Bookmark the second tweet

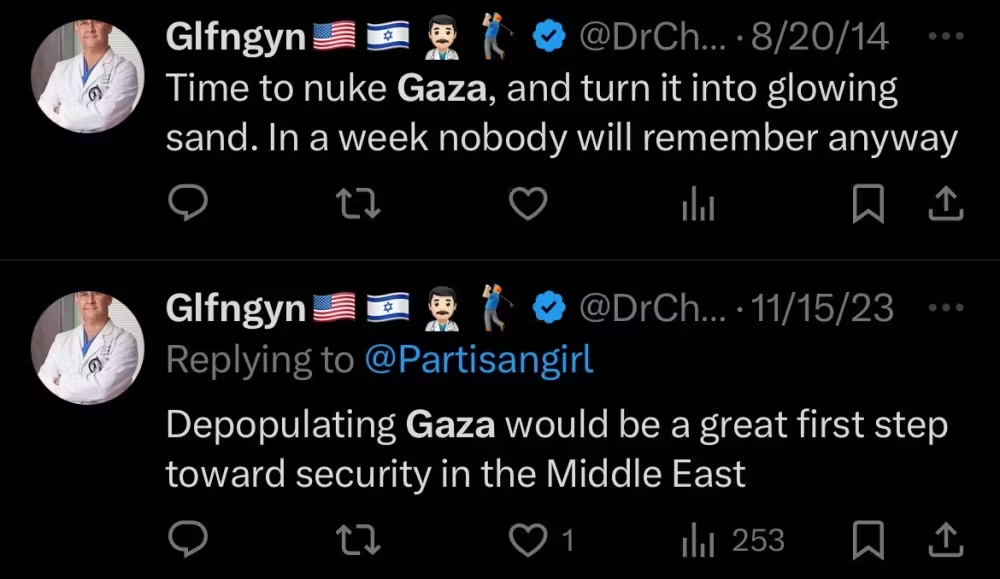click(868, 539)
